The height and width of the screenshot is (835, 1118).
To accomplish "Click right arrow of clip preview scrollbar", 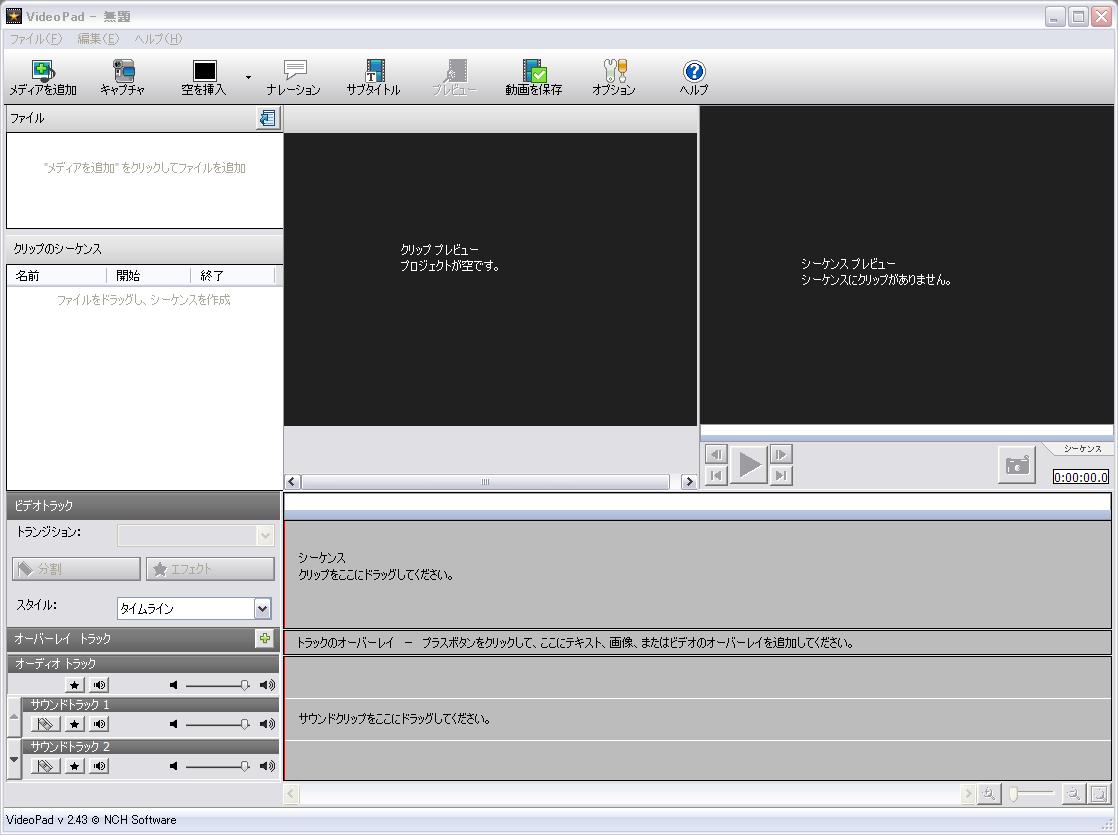I will click(x=688, y=482).
